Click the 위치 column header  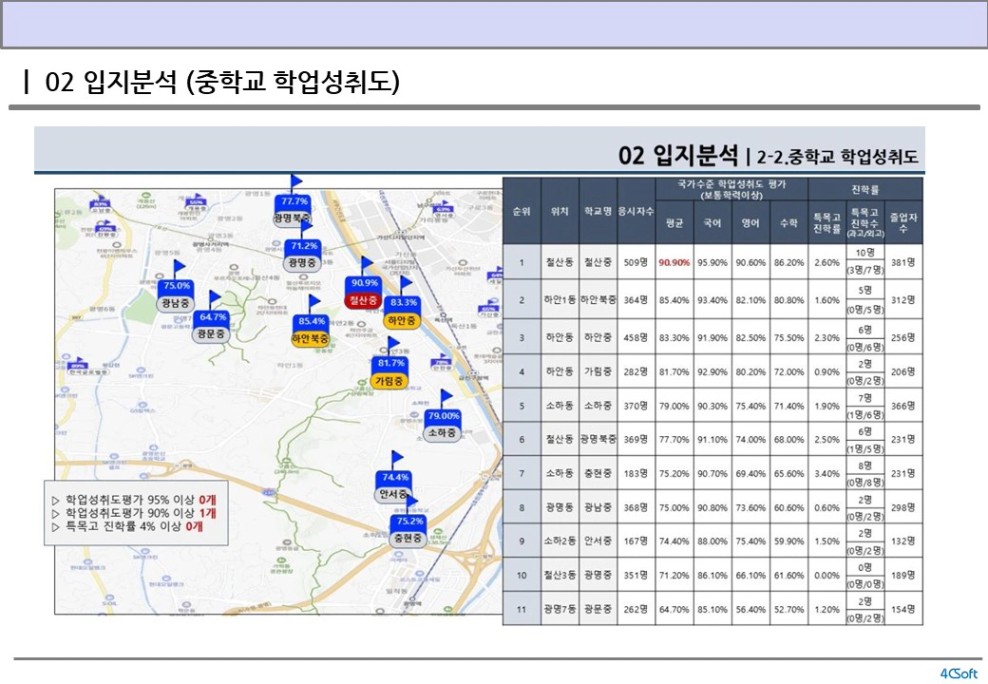560,212
